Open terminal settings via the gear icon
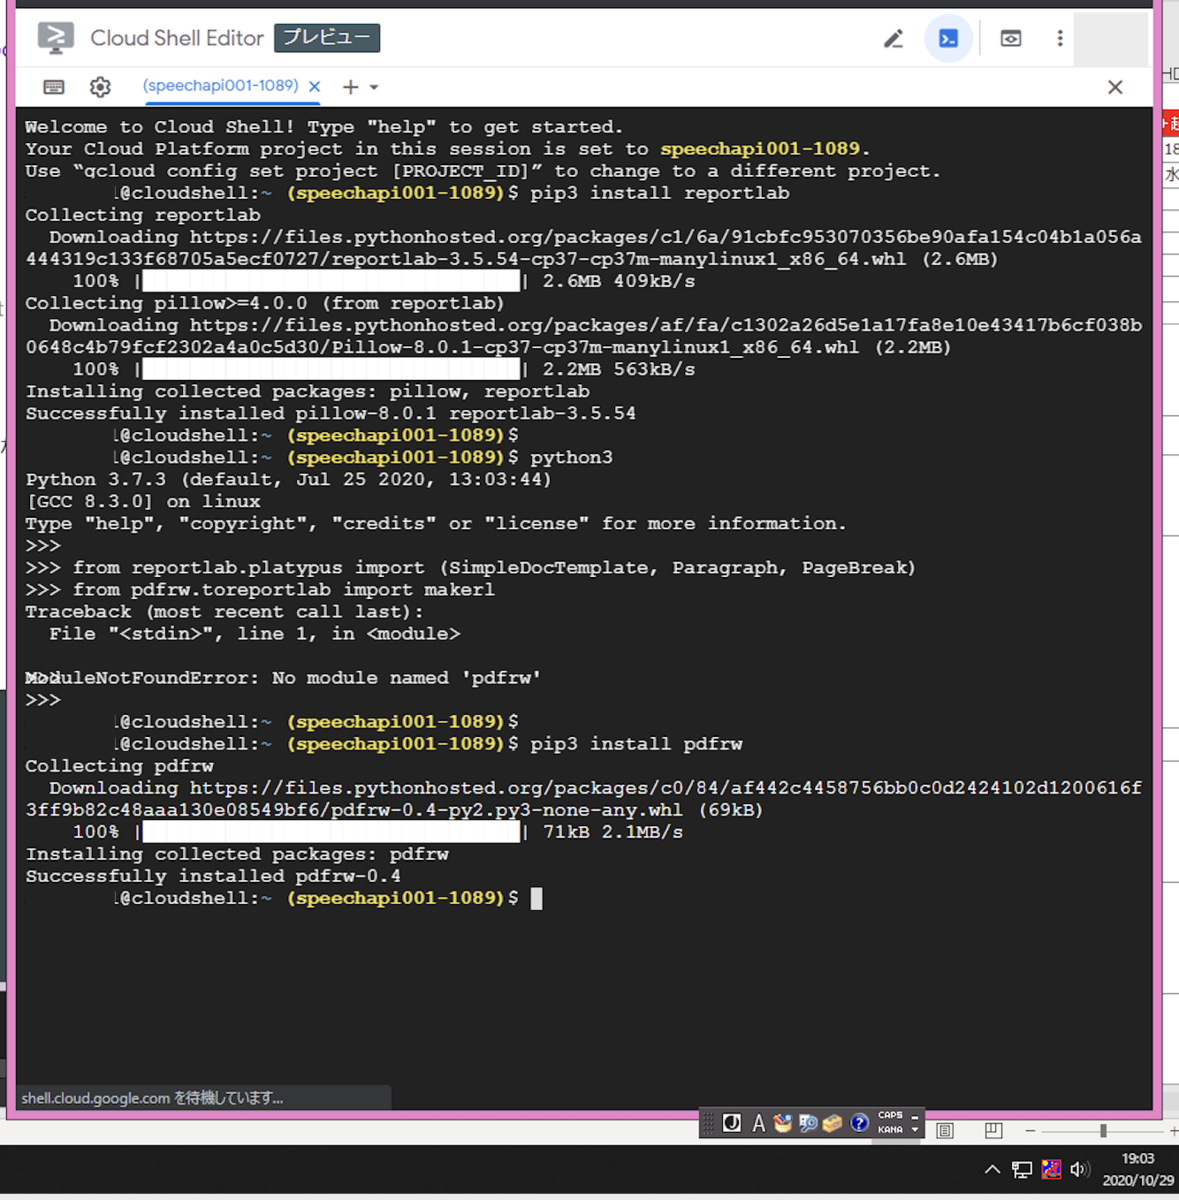The image size is (1179, 1200). point(100,87)
